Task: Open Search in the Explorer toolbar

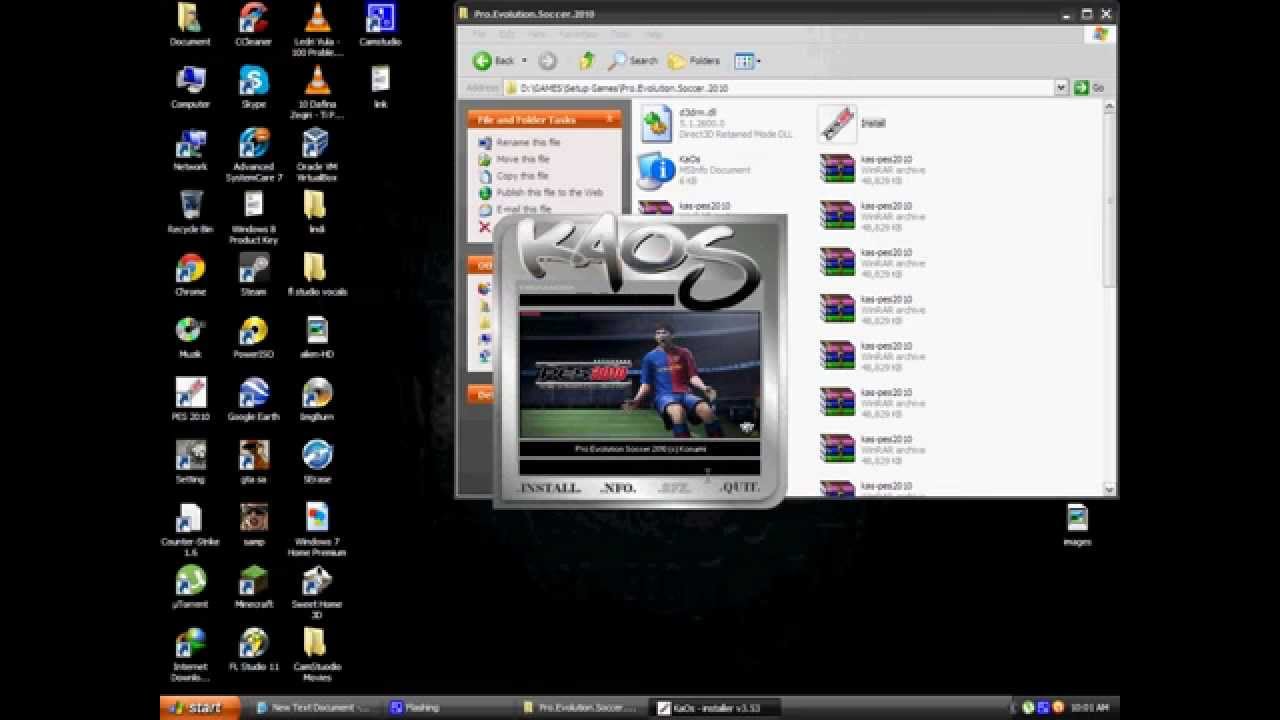Action: pyautogui.click(x=633, y=61)
